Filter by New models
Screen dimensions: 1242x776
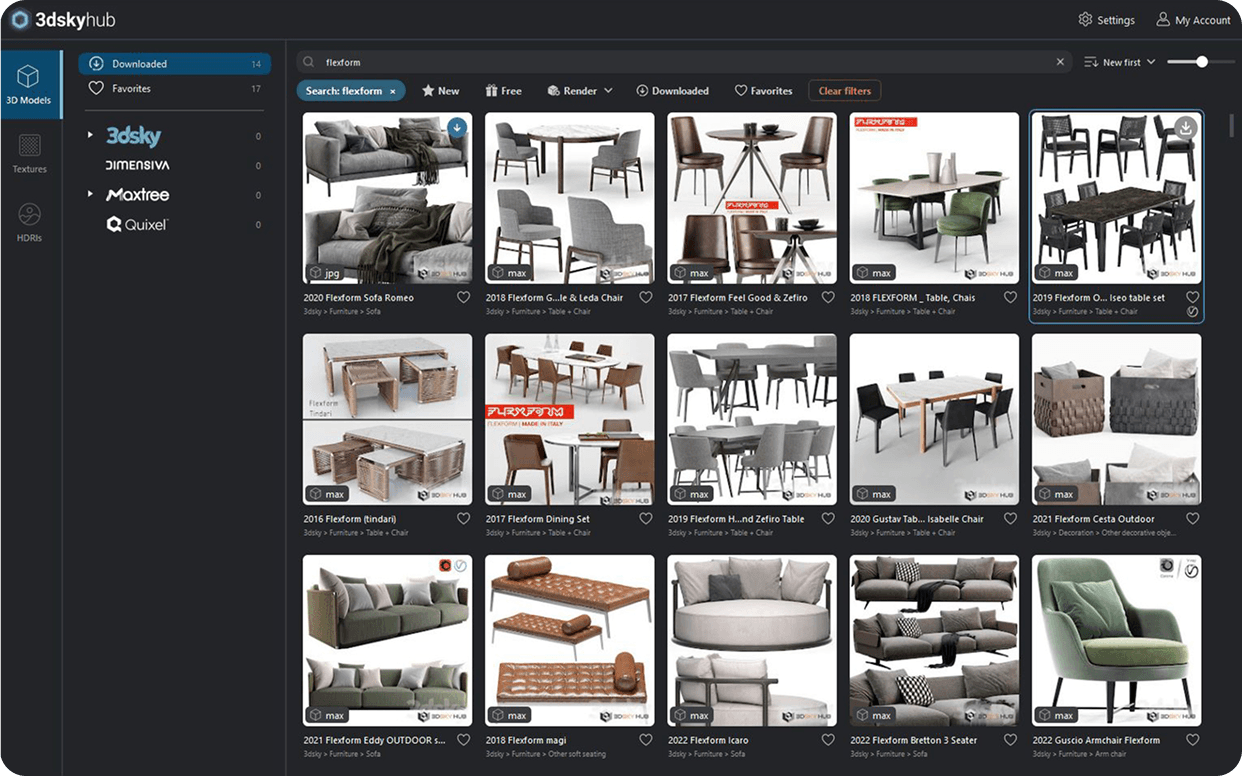440,91
